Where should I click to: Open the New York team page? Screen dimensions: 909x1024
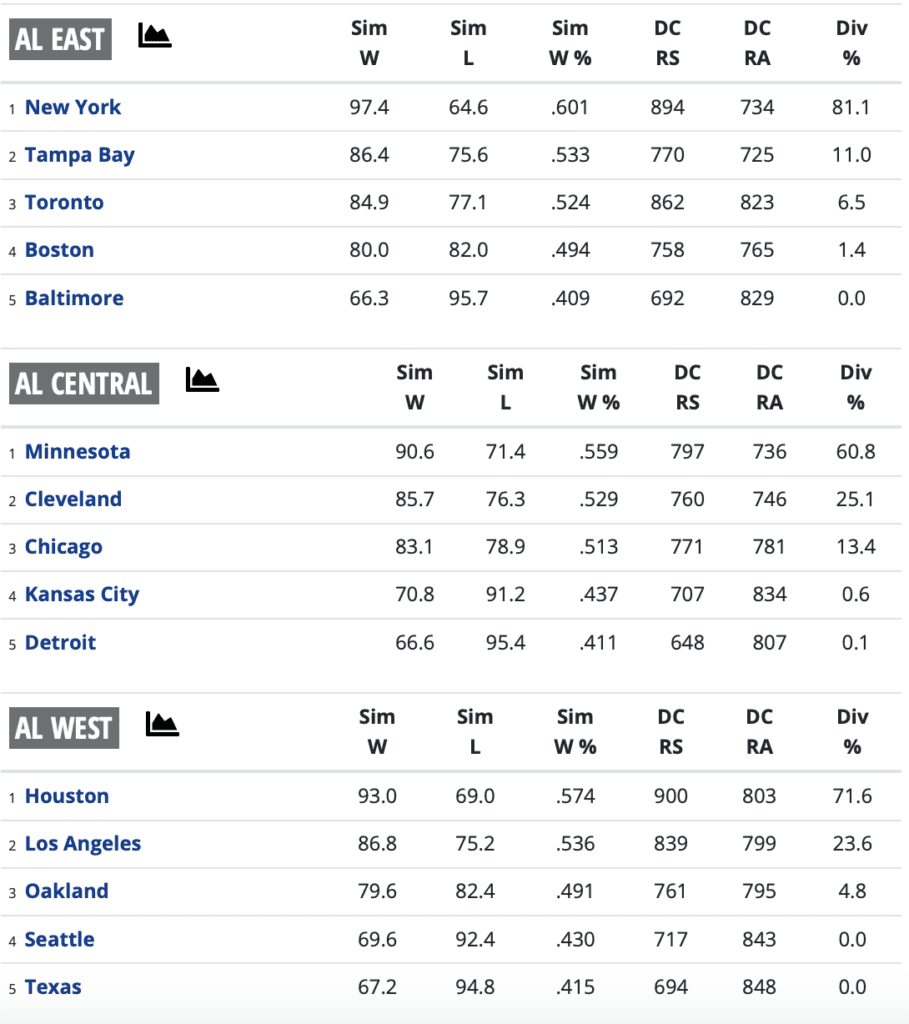[73, 107]
